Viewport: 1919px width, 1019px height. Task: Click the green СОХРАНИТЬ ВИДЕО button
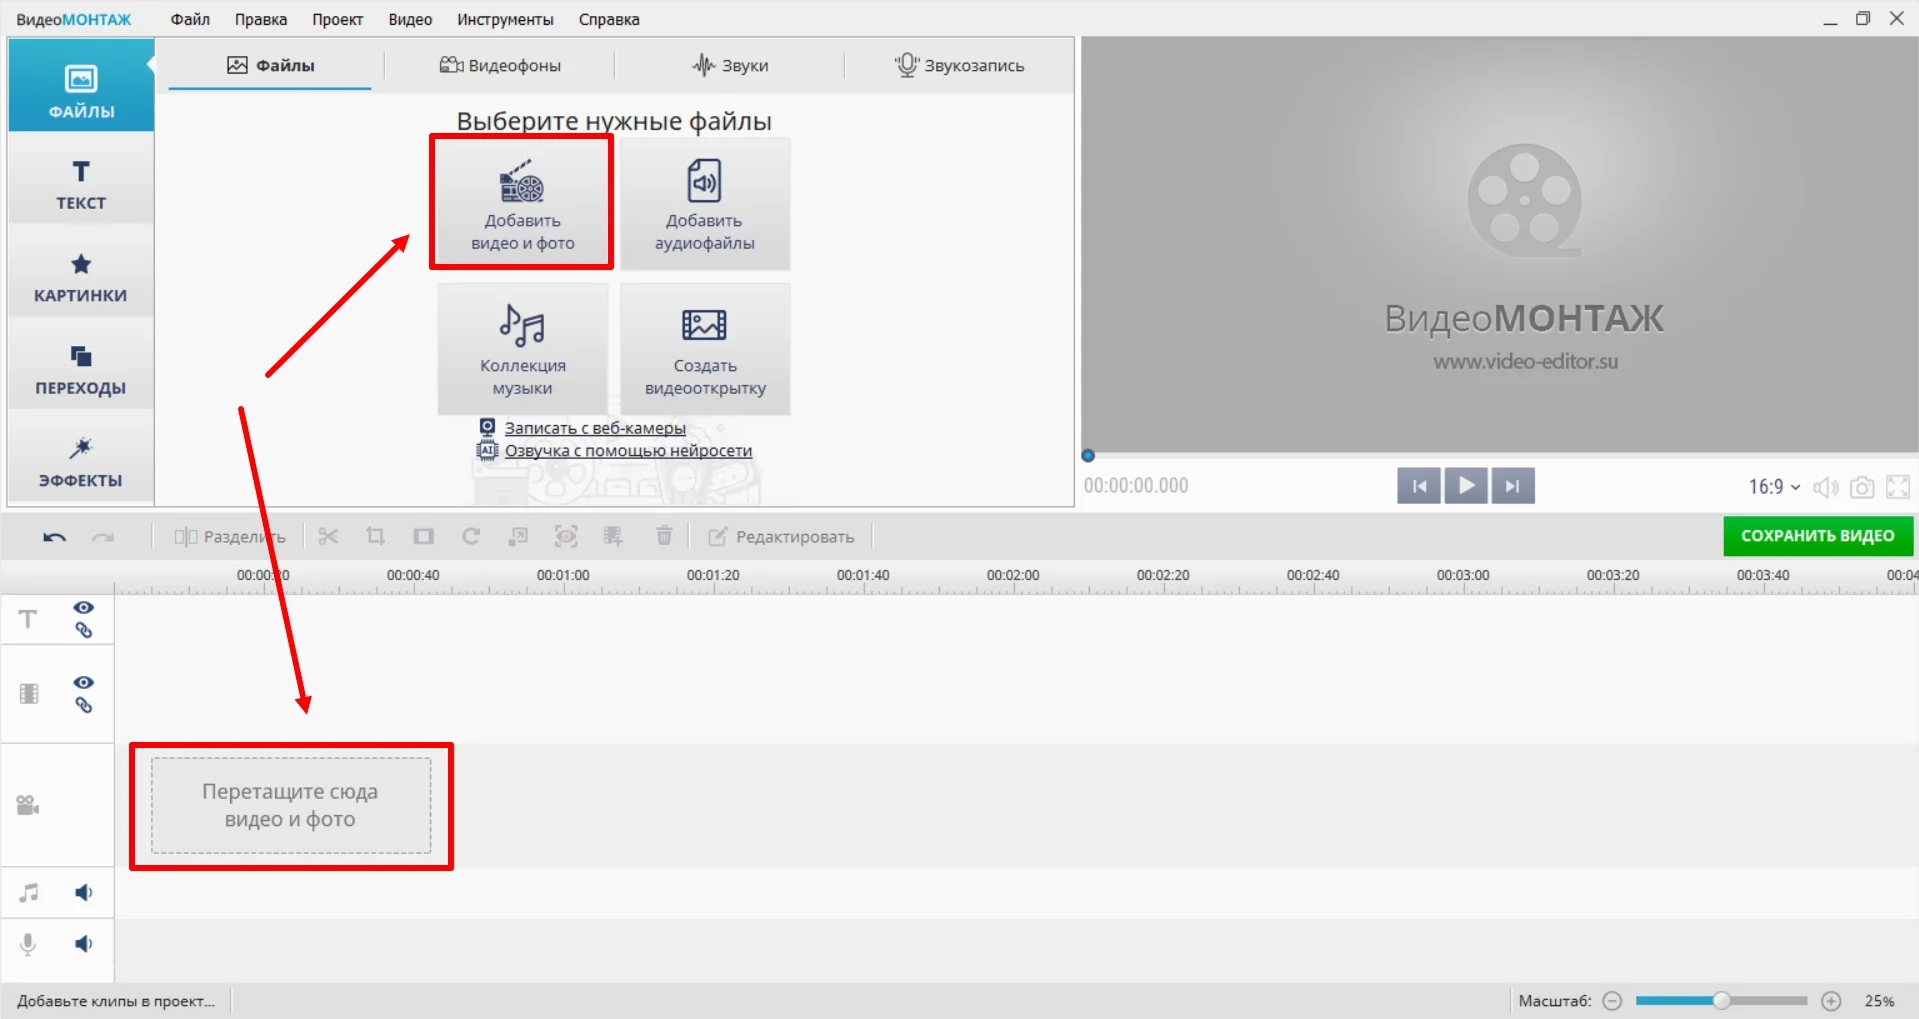point(1817,536)
